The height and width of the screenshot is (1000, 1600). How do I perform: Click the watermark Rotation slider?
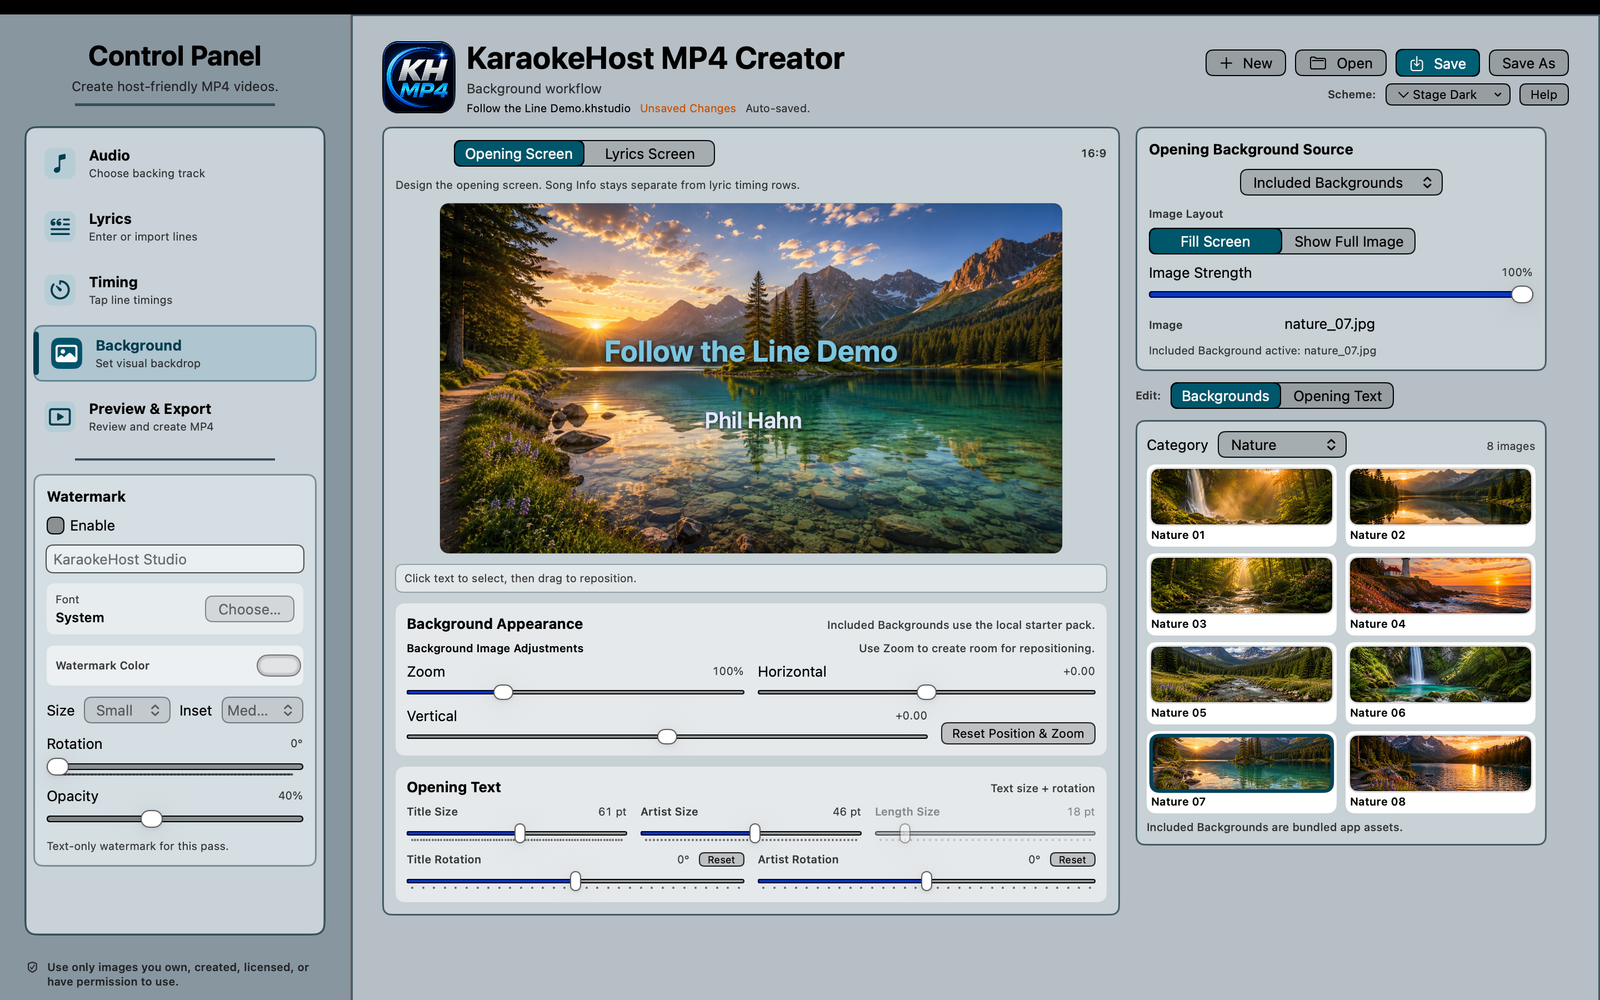pyautogui.click(x=175, y=767)
